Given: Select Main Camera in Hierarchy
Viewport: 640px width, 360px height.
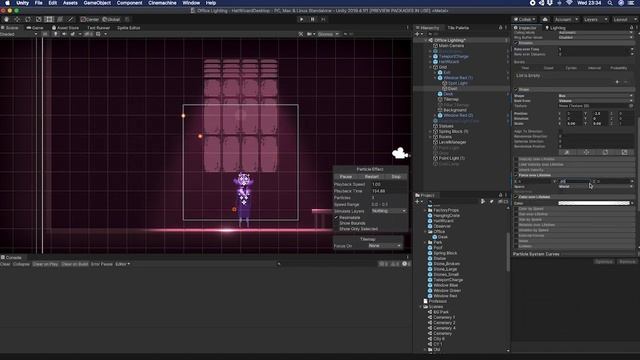Looking at the screenshot, I should 451,46.
